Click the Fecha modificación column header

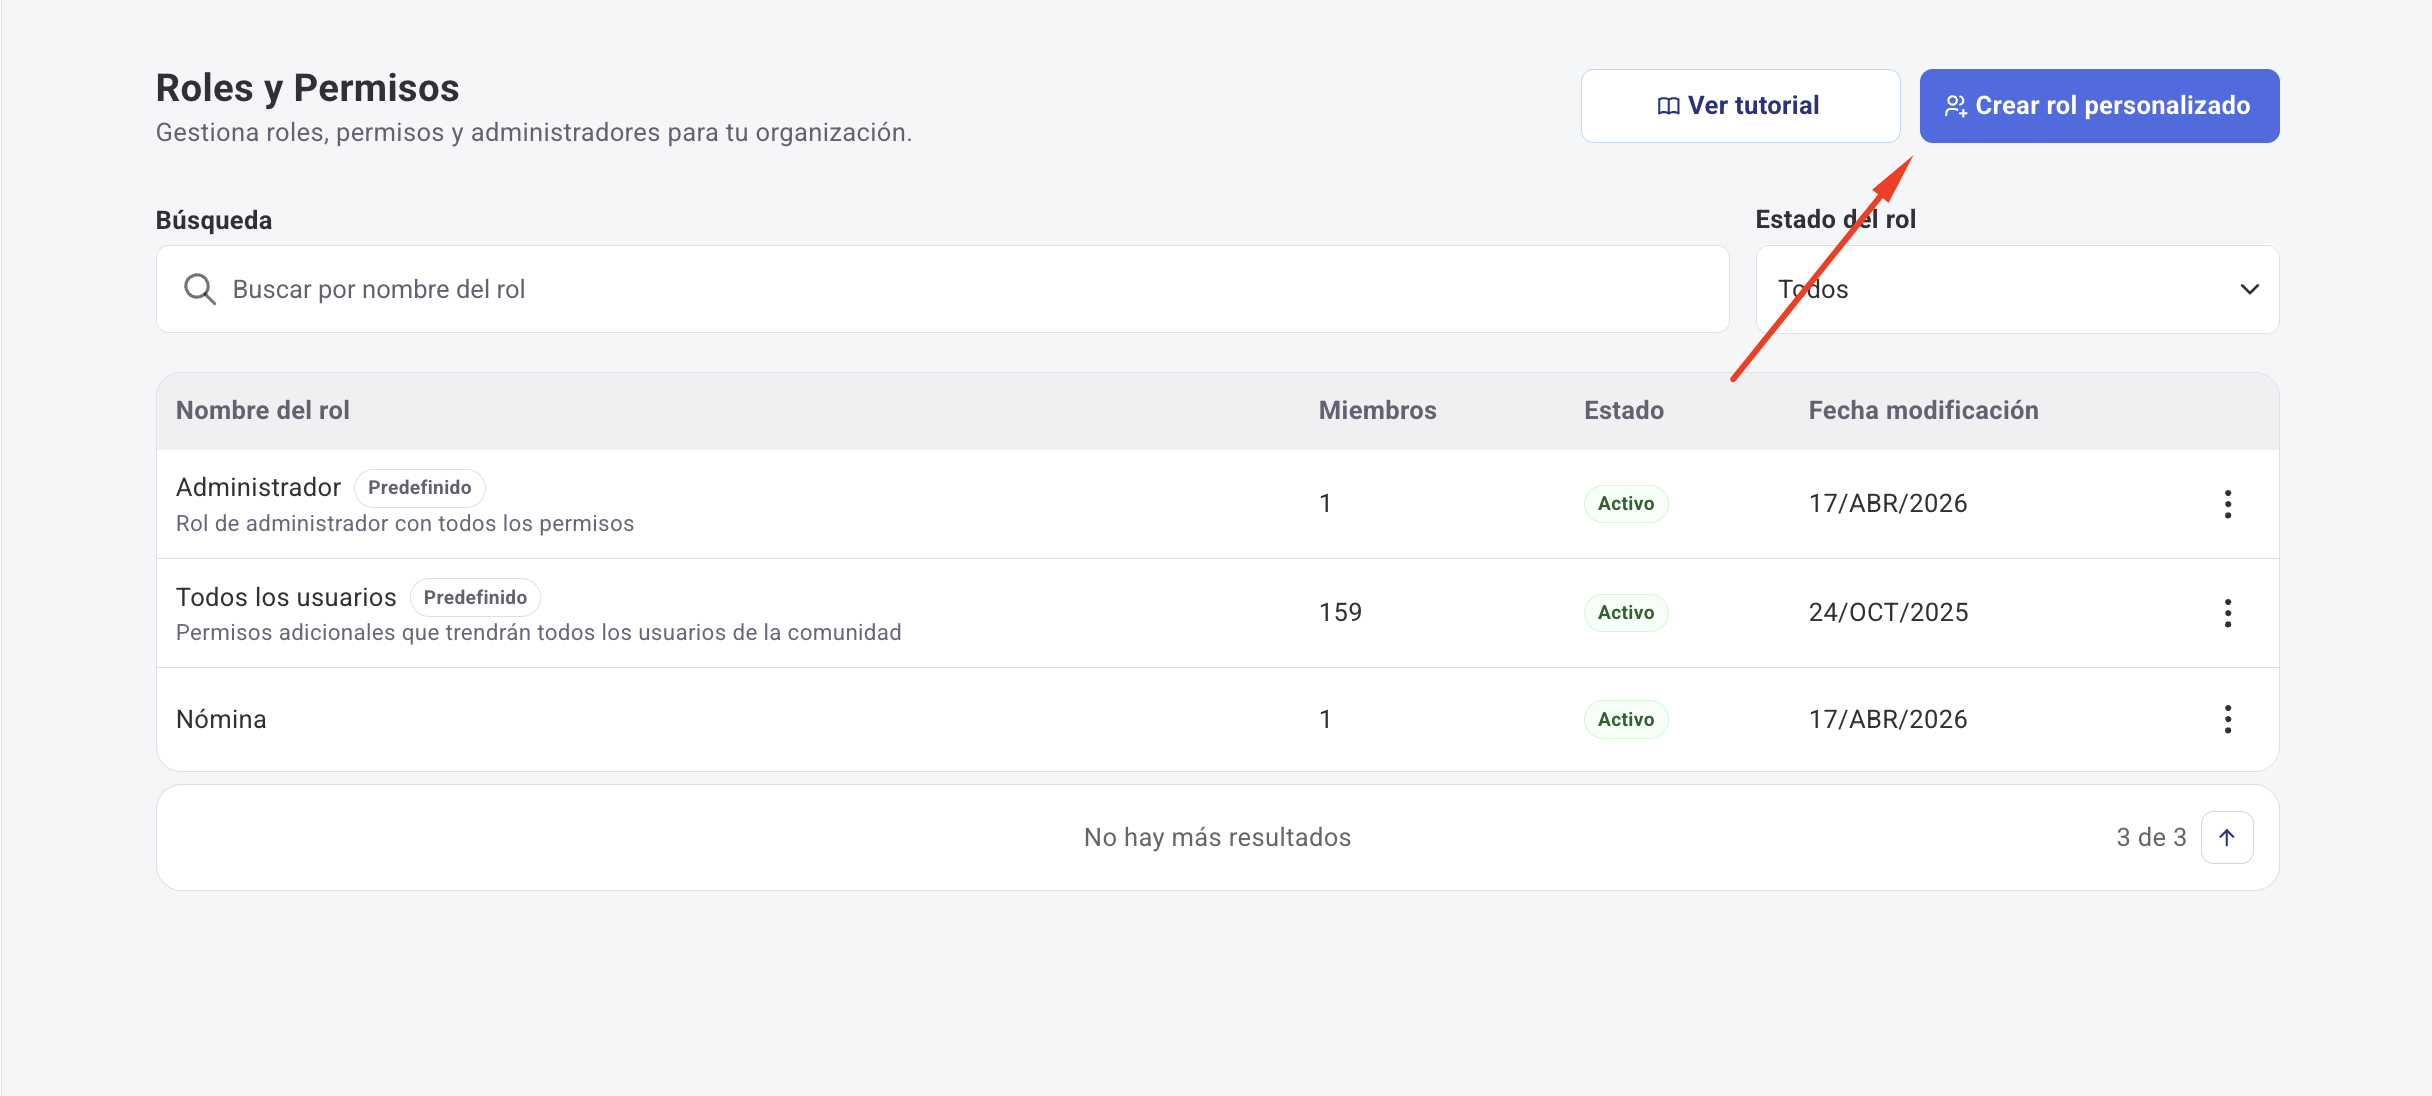point(1922,410)
